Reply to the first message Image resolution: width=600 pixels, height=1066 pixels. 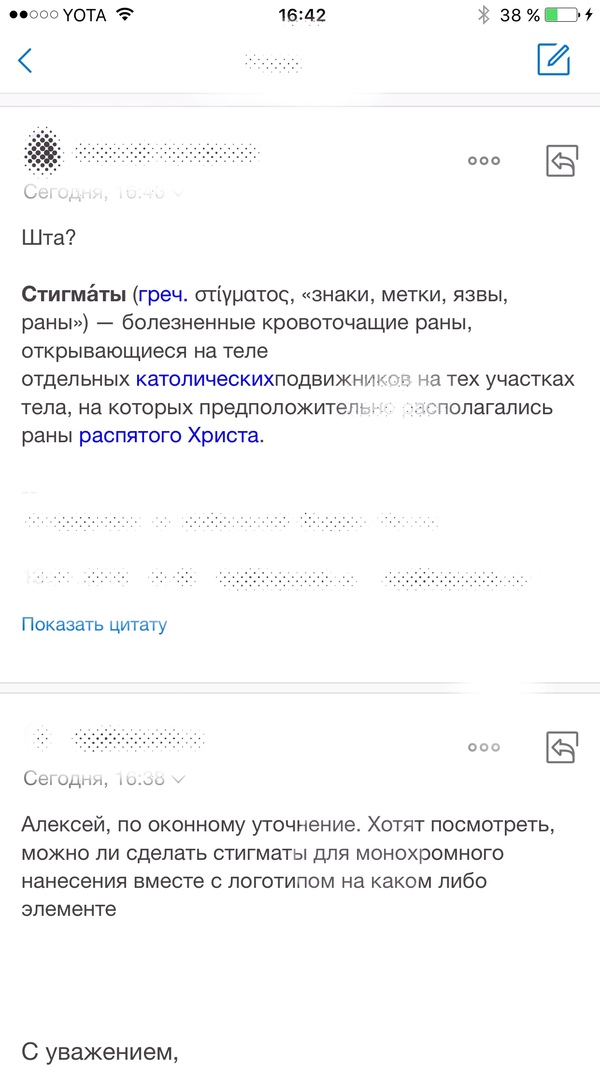[x=561, y=161]
